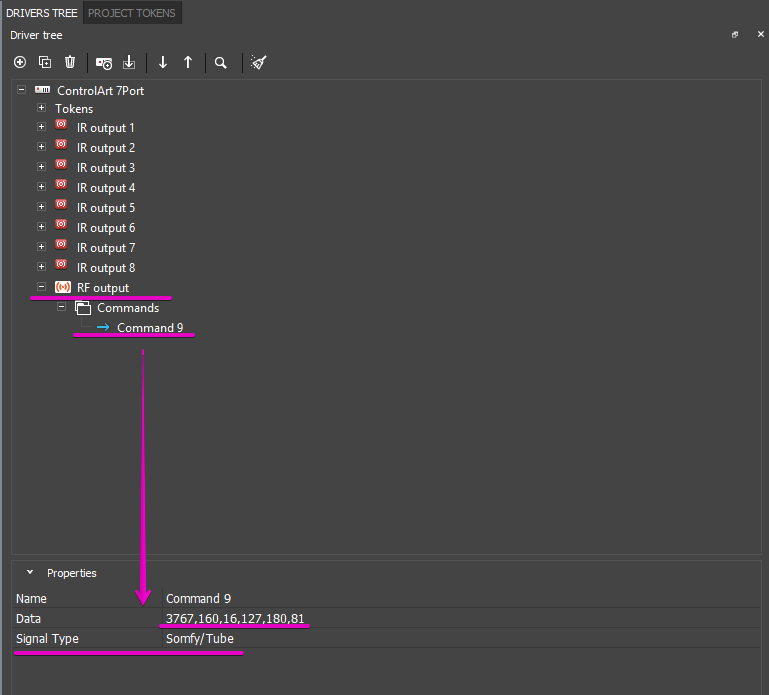
Task: Move item down with arrow icon
Action: pos(163,62)
